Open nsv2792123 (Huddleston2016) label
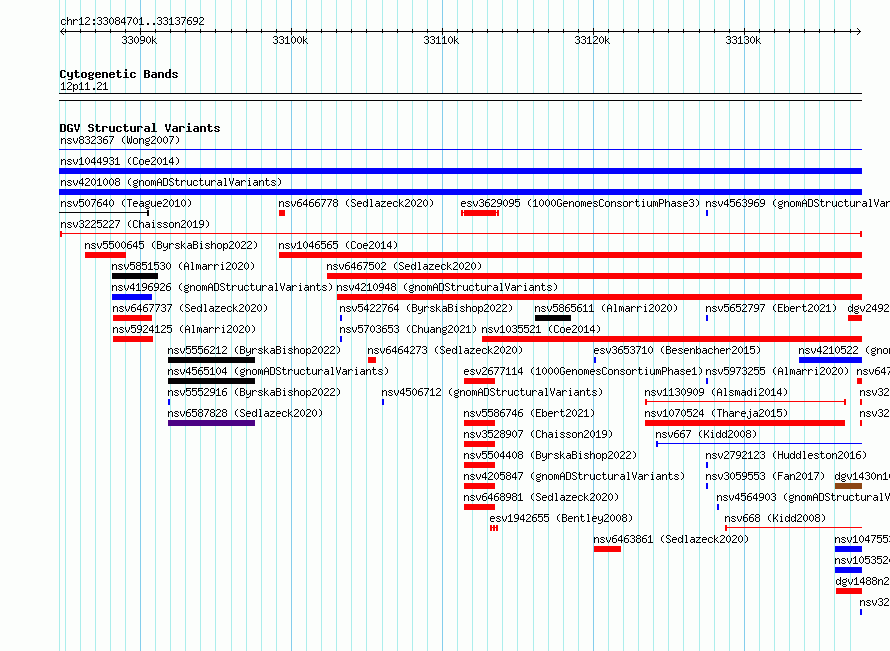The width and height of the screenshot is (890, 651). click(786, 455)
